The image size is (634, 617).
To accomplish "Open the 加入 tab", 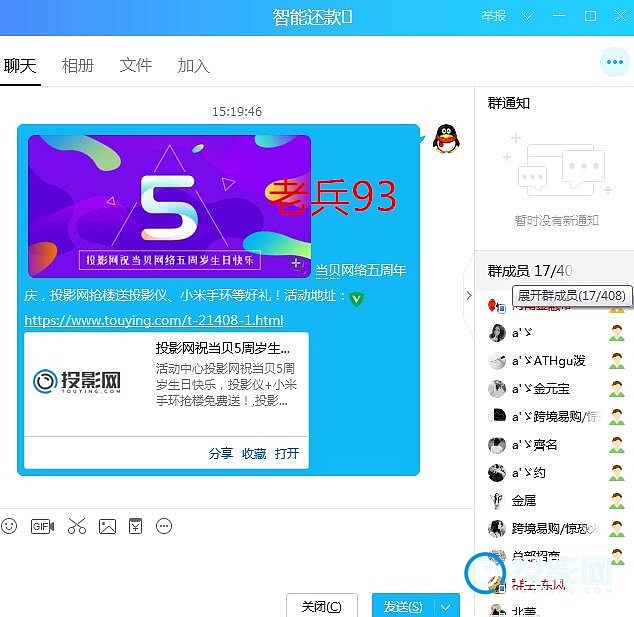I will click(x=194, y=66).
